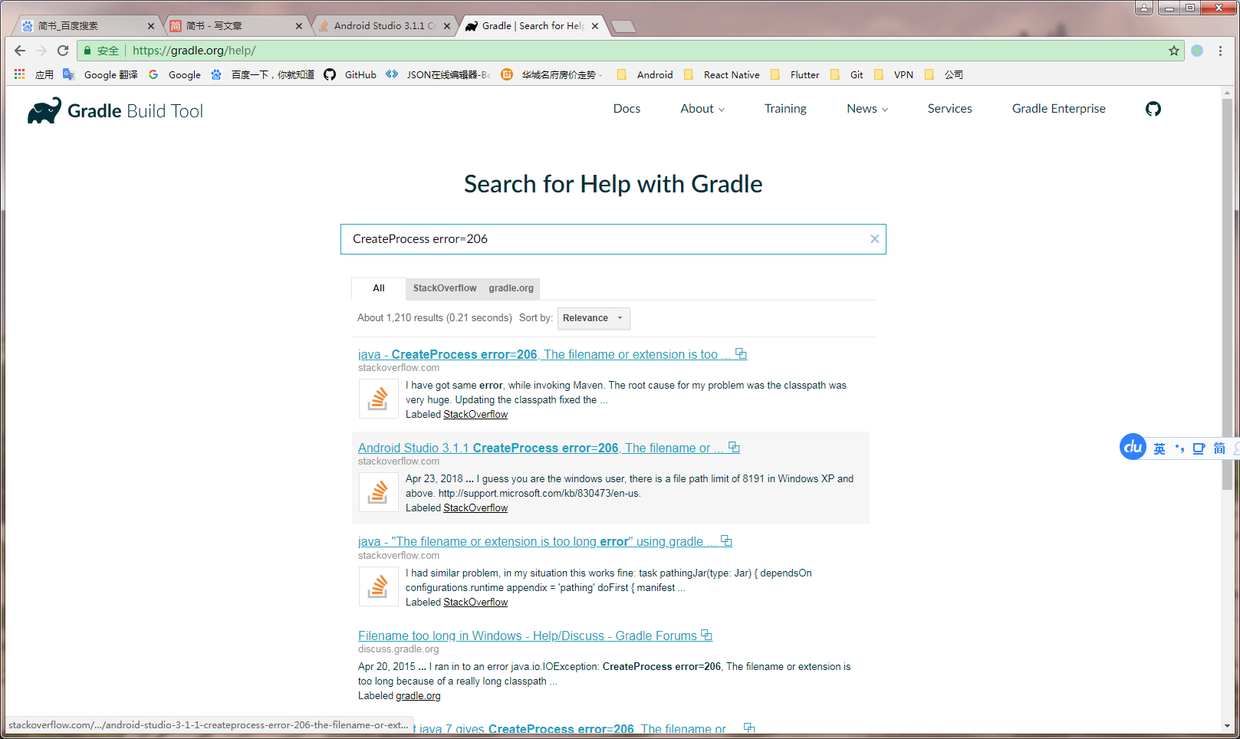This screenshot has width=1240, height=739.
Task: Open the Chrome three-dot menu
Action: click(1220, 51)
